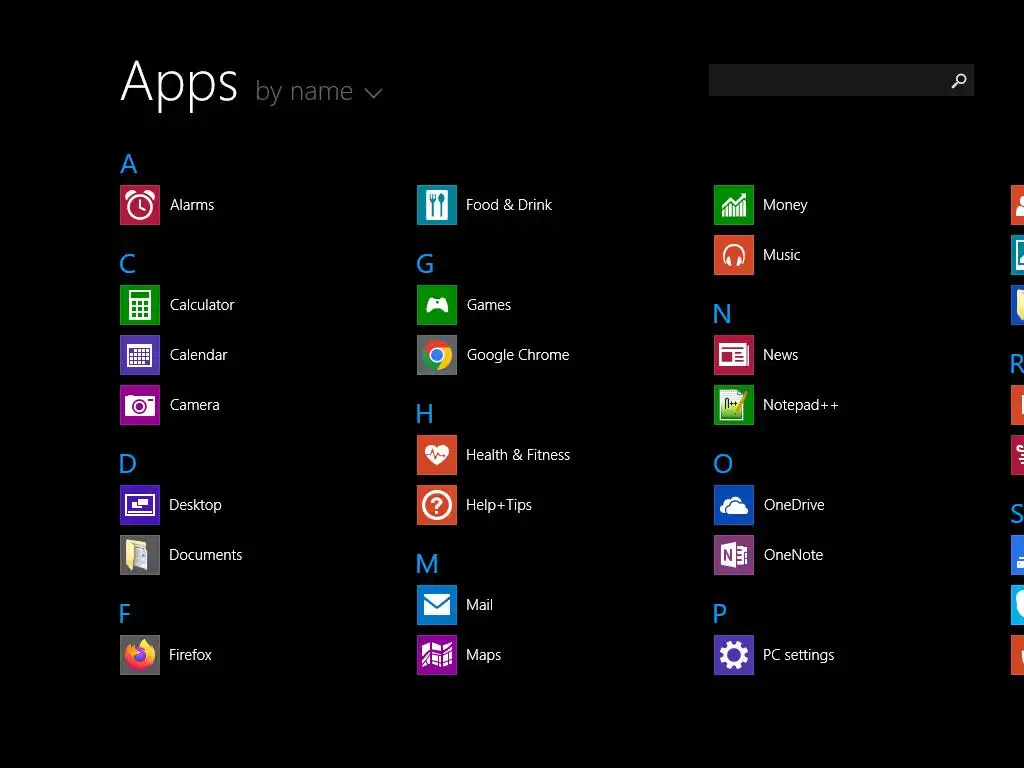Click inside the apps search field
The width and height of the screenshot is (1024, 768).
pyautogui.click(x=841, y=80)
